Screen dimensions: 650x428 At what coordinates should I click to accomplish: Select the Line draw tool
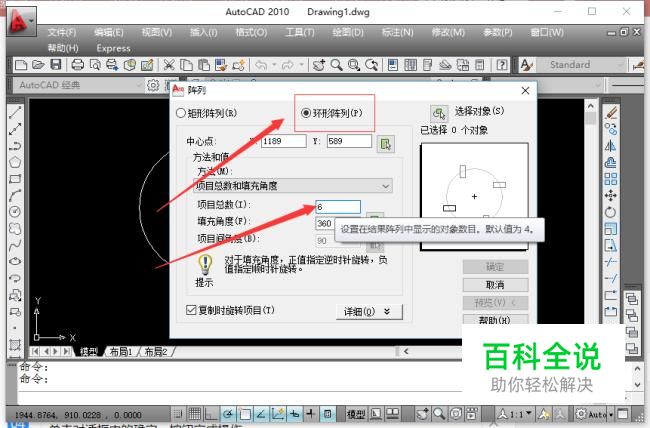pos(15,112)
